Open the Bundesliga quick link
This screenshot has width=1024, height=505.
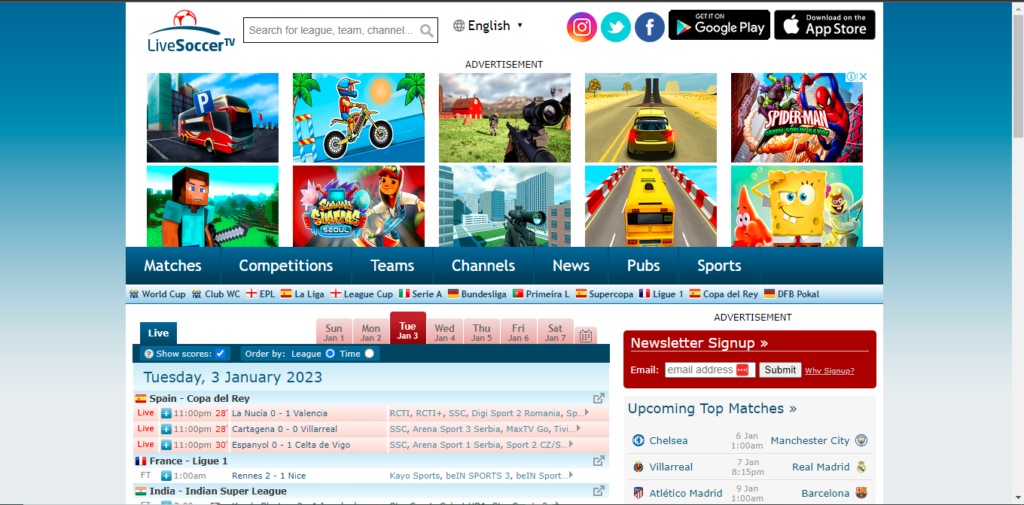click(x=477, y=294)
